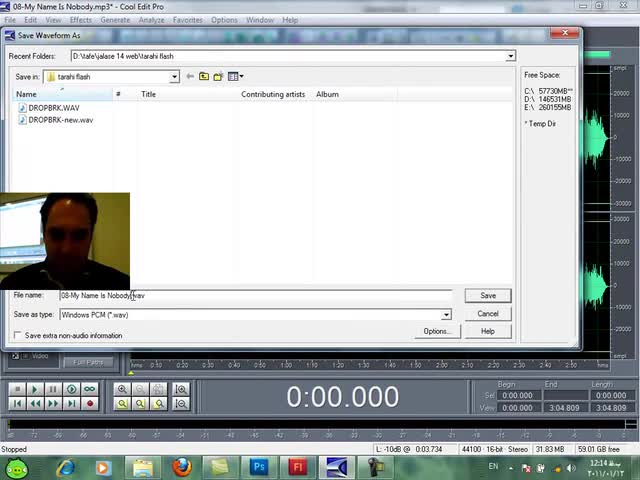Viewport: 640px width, 480px height.
Task: Enable looped playback with the infinity button
Action: click(x=89, y=389)
